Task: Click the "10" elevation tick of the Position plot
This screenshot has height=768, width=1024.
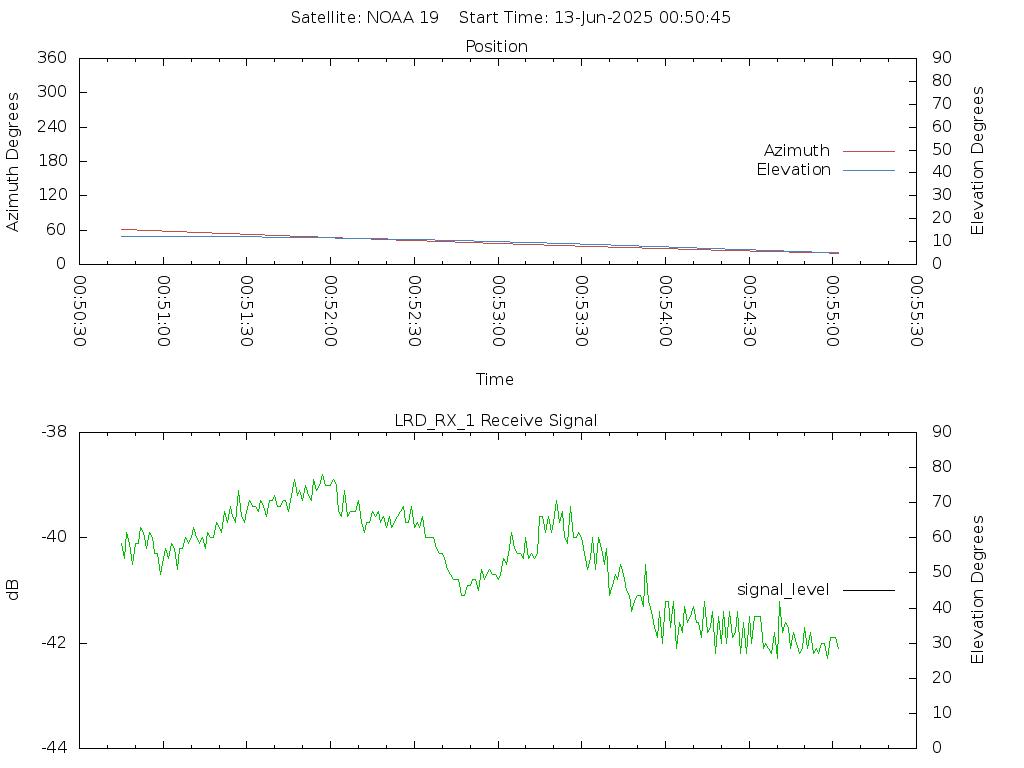Action: 942,241
